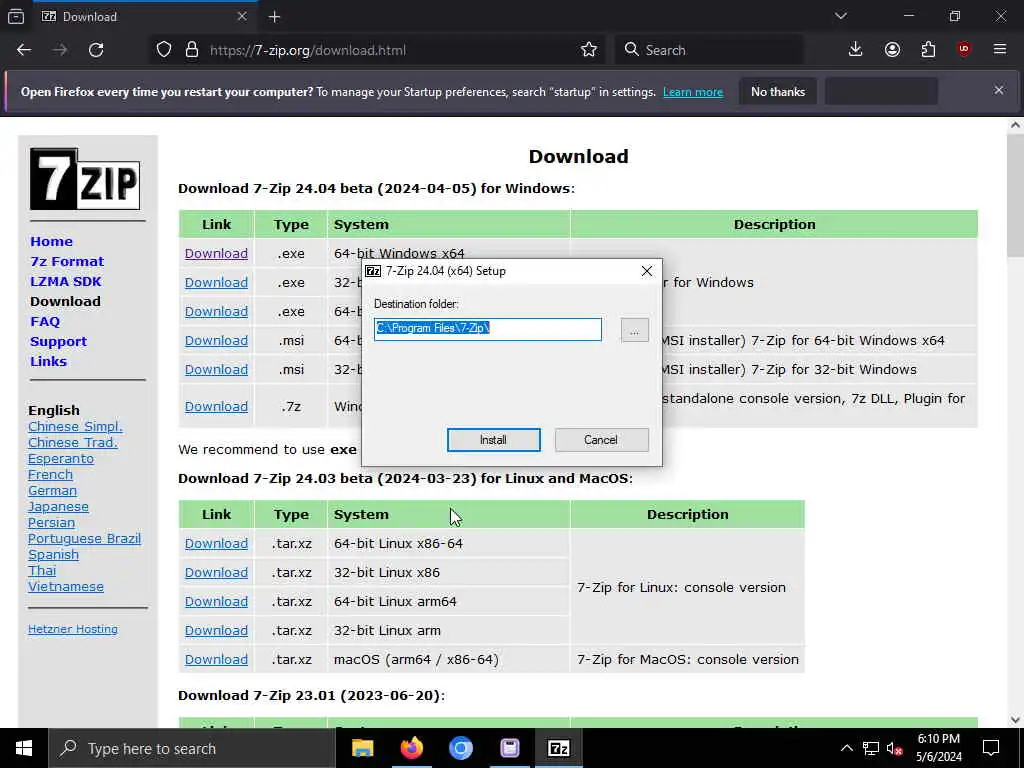Switch language to French

[50, 475]
